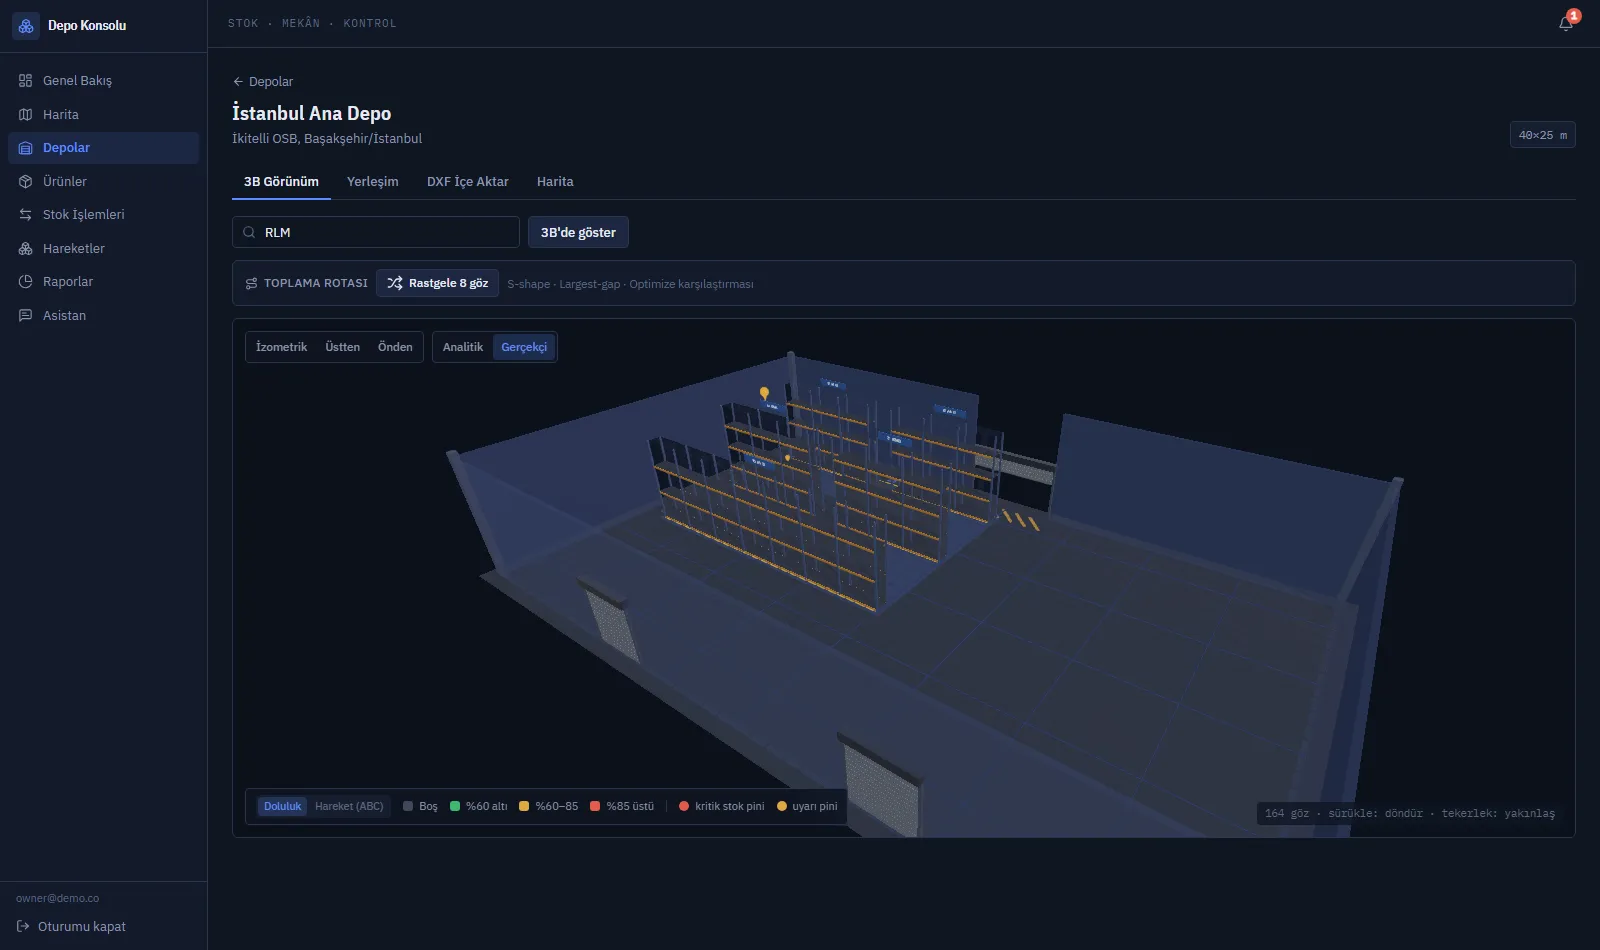This screenshot has height=950, width=1600.
Task: Click the Depo Konsolu logo icon
Action: click(26, 26)
